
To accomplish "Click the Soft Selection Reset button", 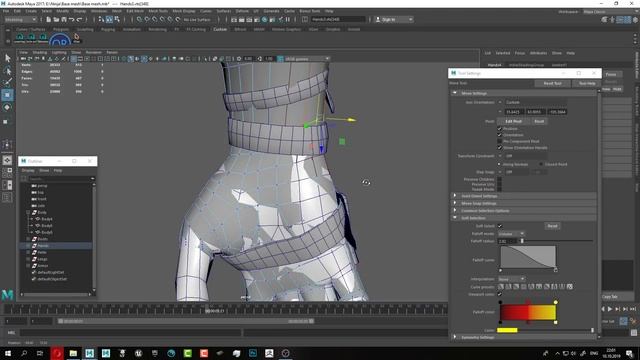I will pos(552,226).
